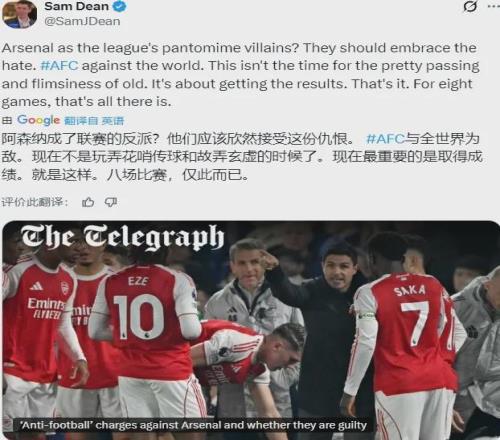The height and width of the screenshot is (440, 500).
Task: Open the three-dot more options menu
Action: 493,7
